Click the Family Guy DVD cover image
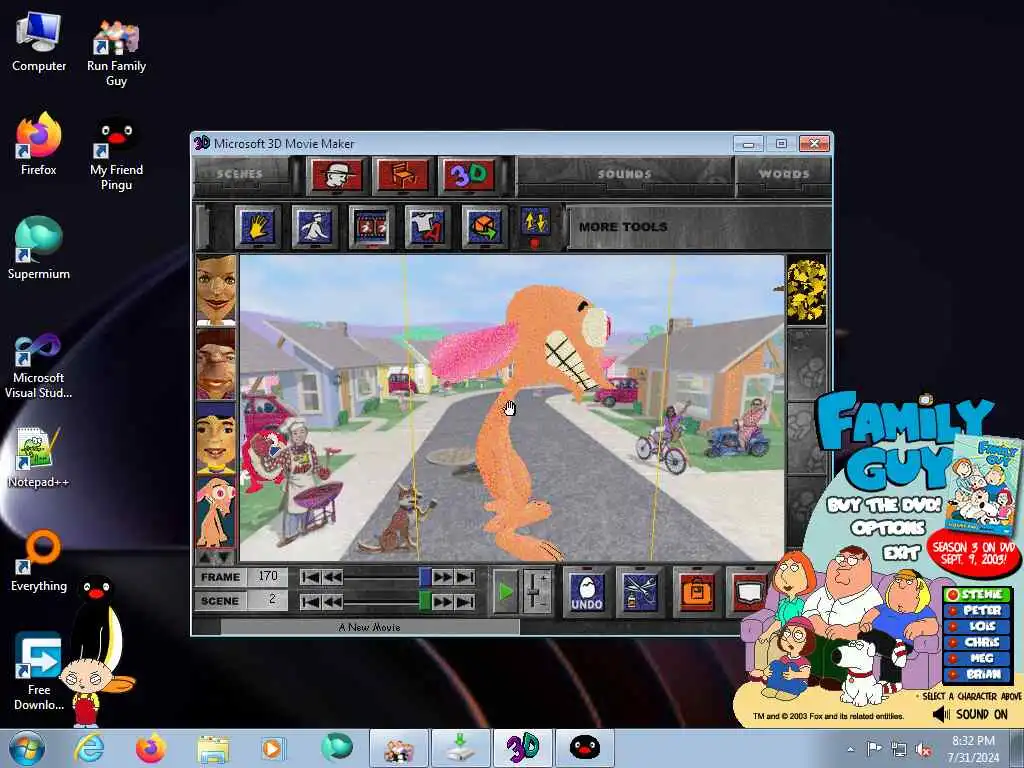 click(984, 485)
